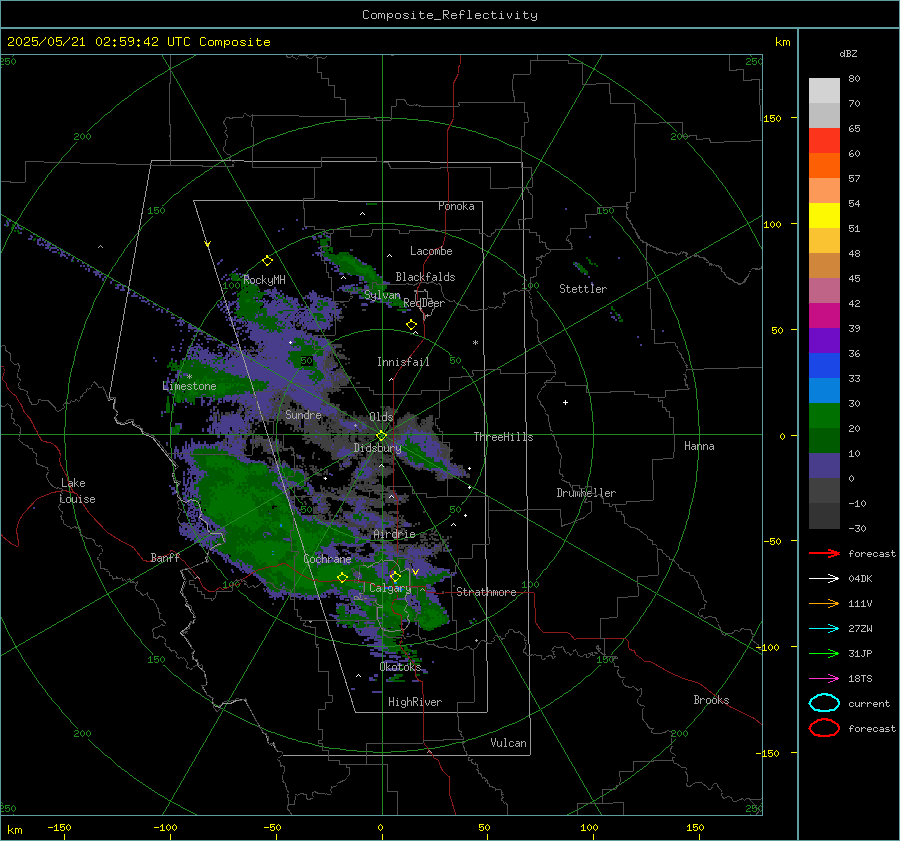Click the dark gray -10 dBZ swatch
900x841 pixels.
[824, 516]
